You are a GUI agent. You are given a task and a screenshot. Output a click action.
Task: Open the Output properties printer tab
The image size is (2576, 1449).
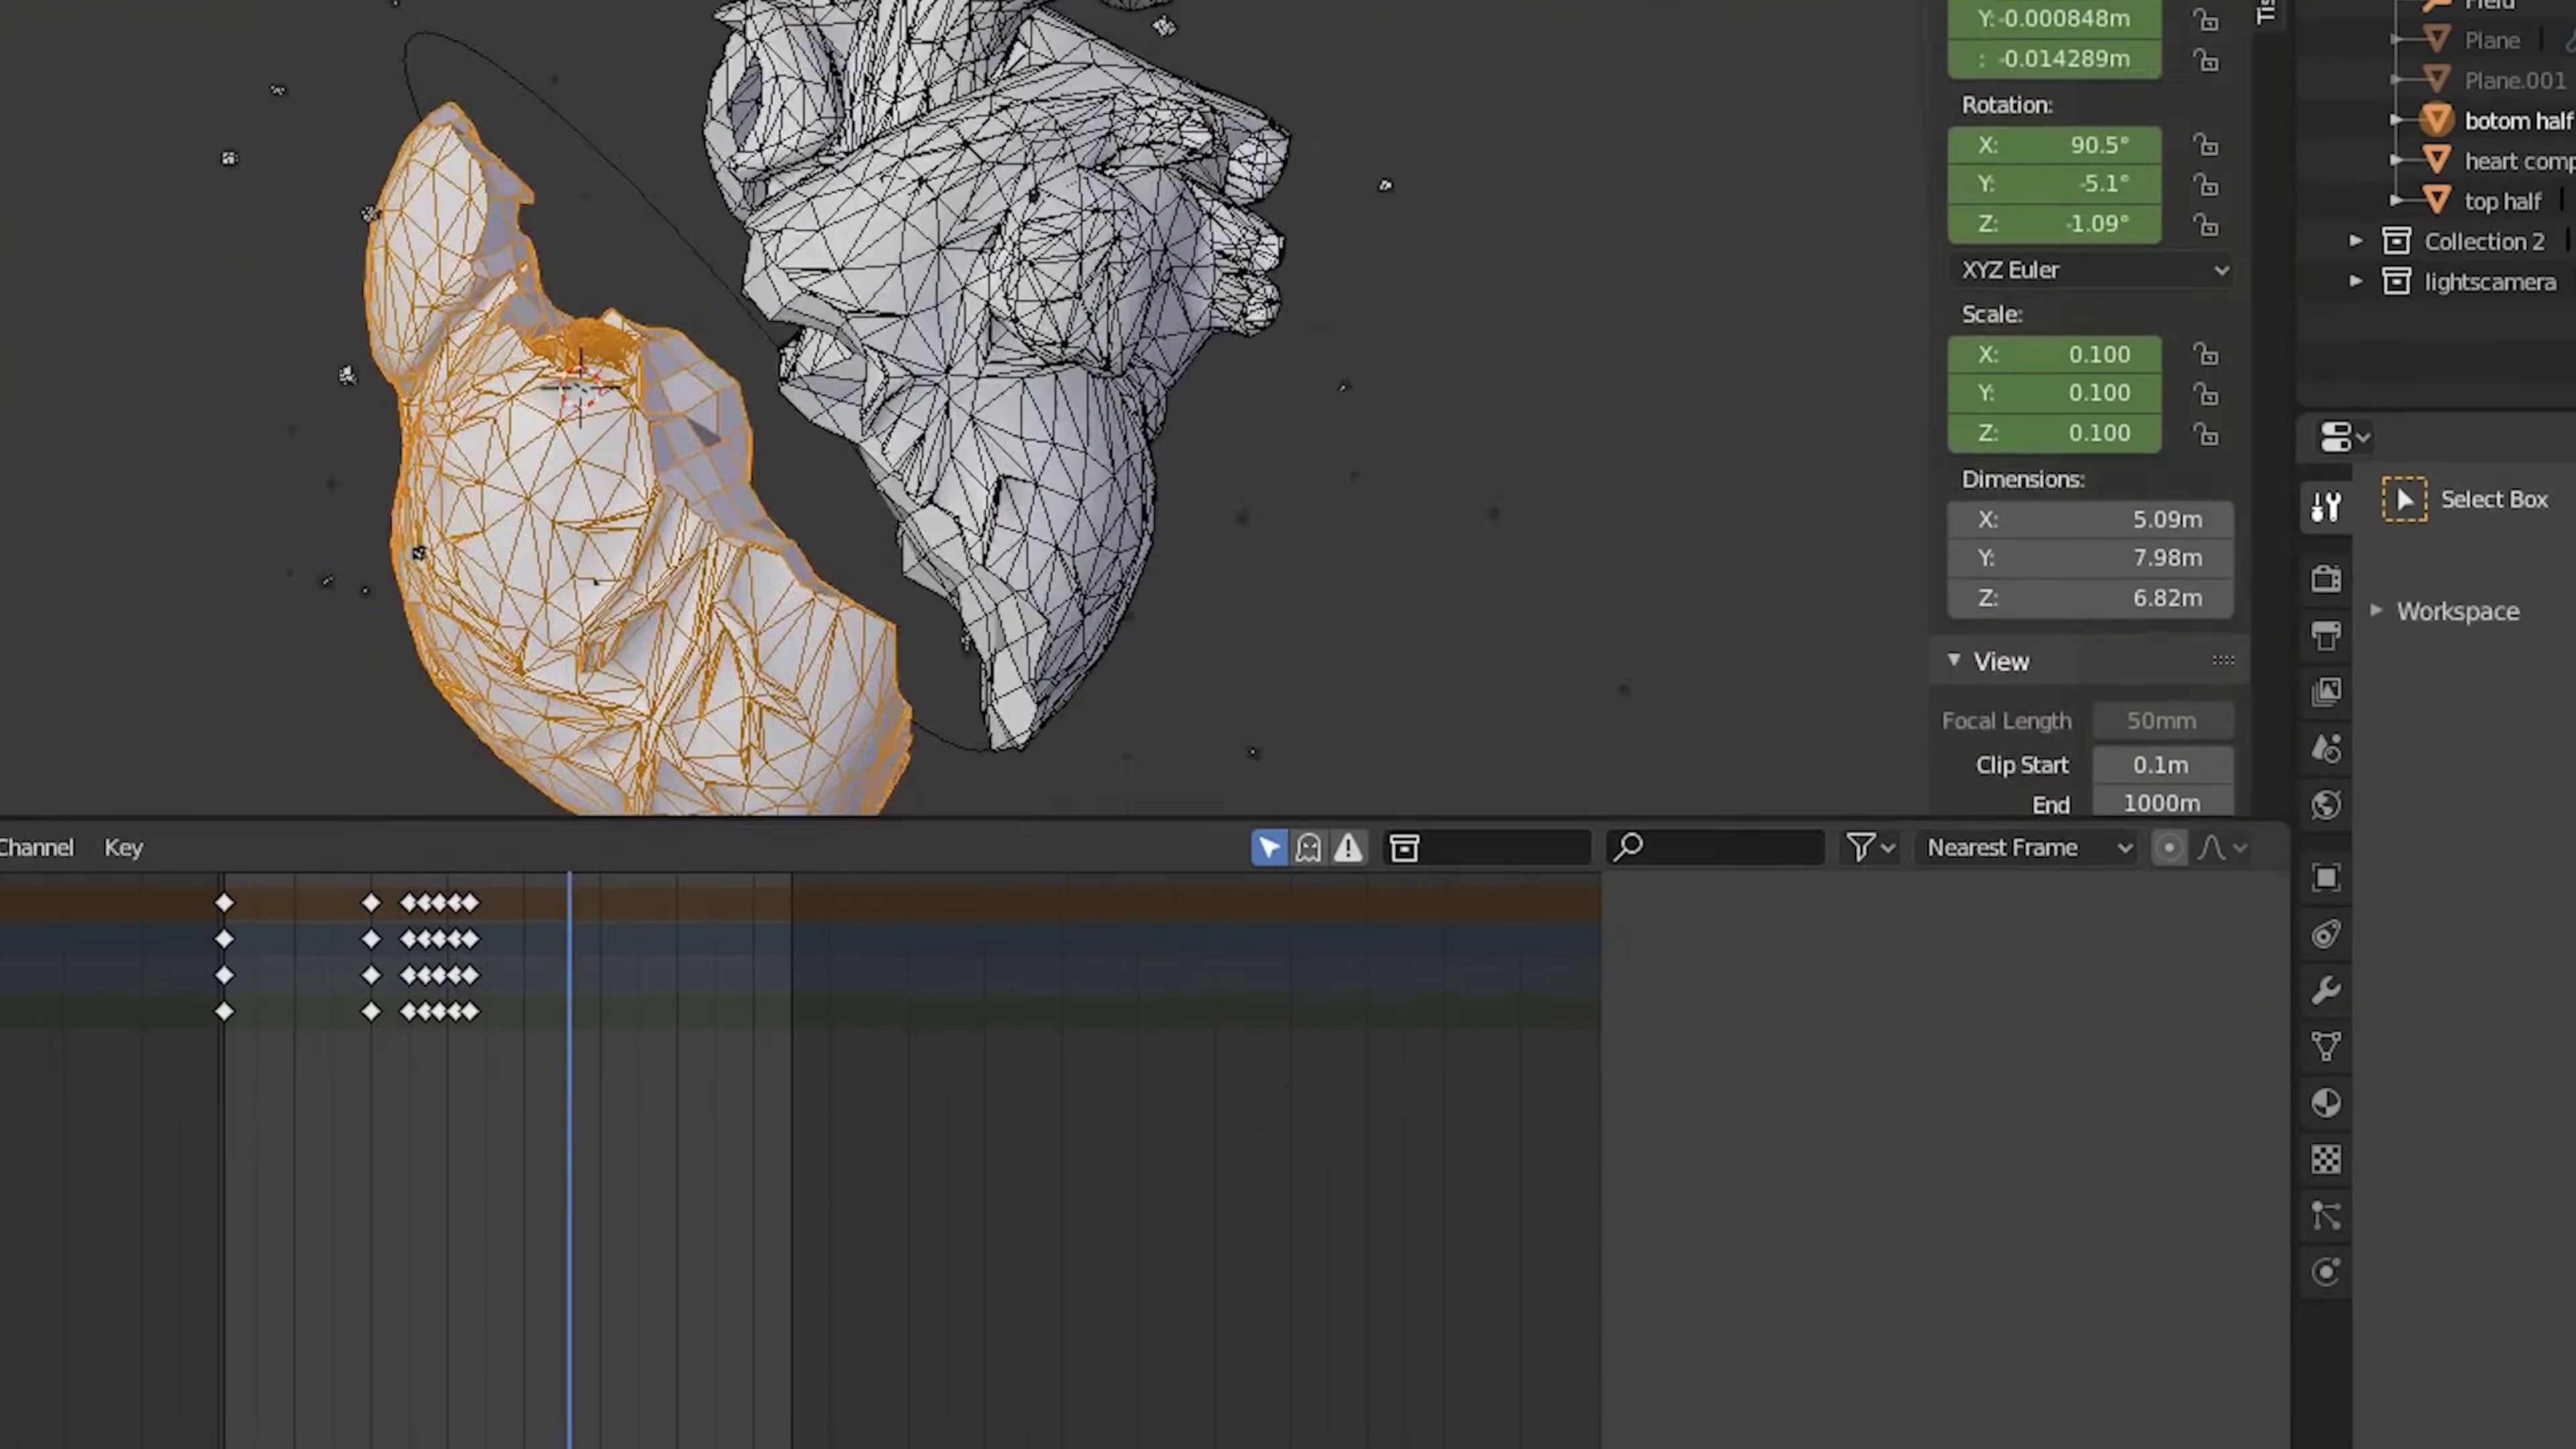click(2326, 636)
